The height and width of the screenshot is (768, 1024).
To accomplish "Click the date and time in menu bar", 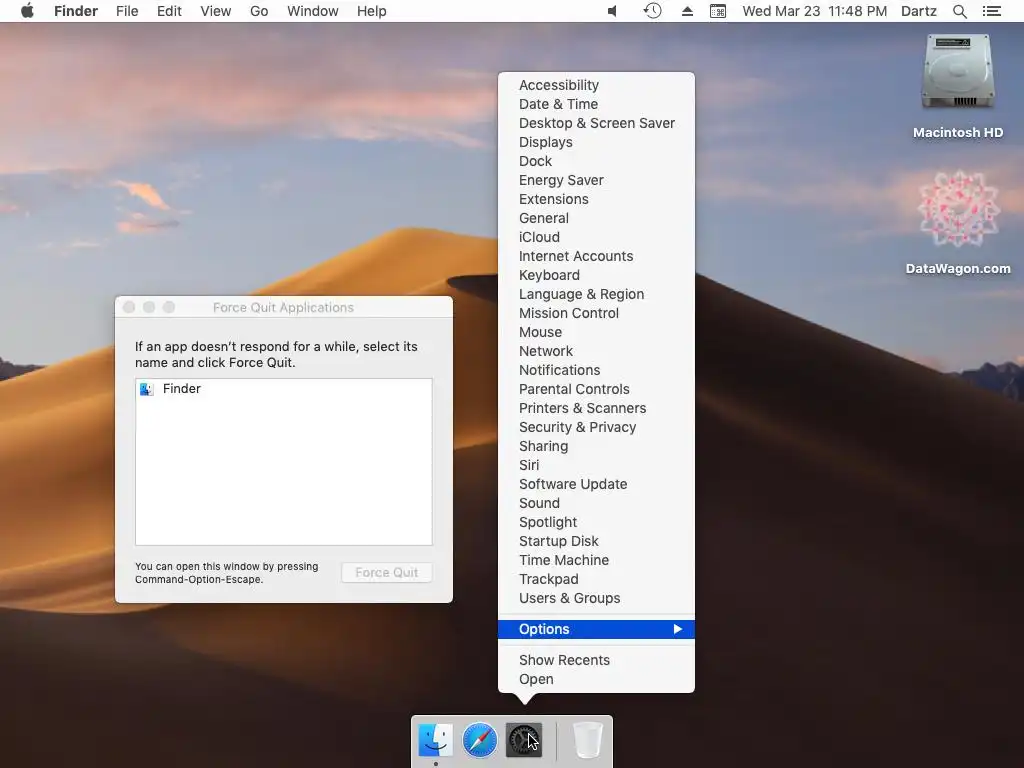I will coord(814,11).
